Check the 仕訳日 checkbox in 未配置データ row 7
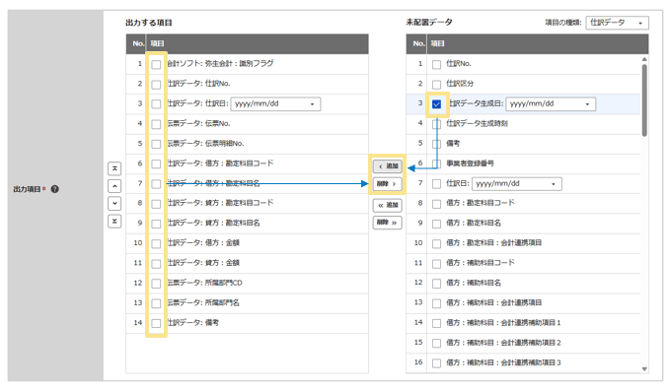This screenshot has height=390, width=670. pyautogui.click(x=436, y=184)
